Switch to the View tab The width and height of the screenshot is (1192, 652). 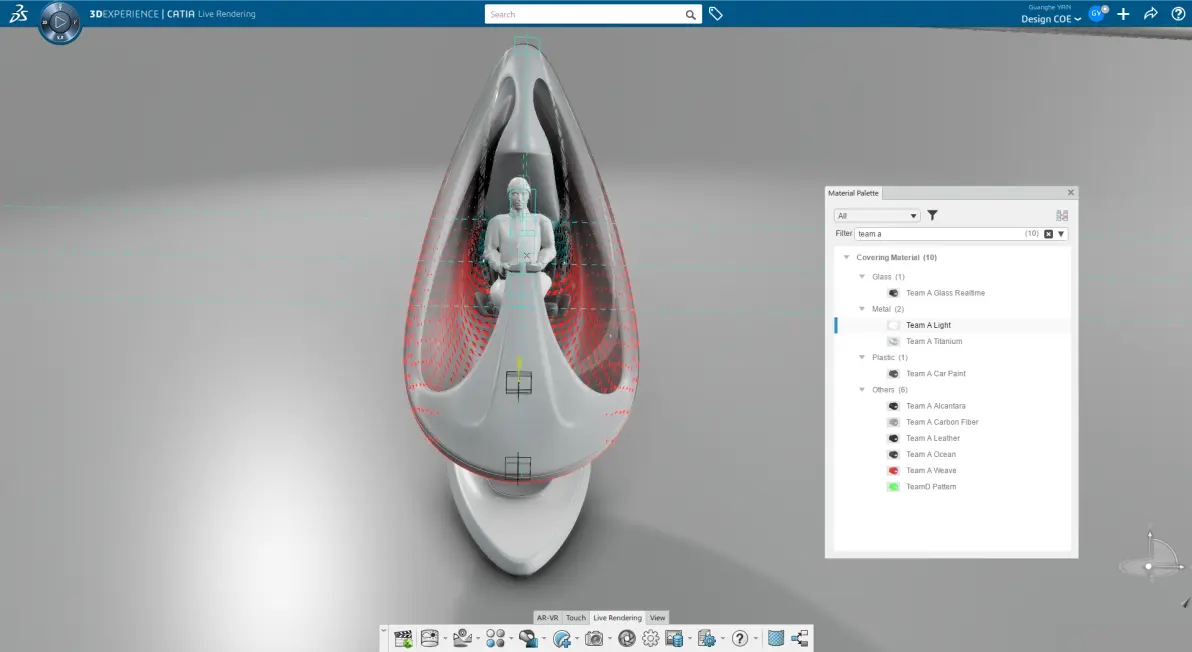click(x=658, y=618)
